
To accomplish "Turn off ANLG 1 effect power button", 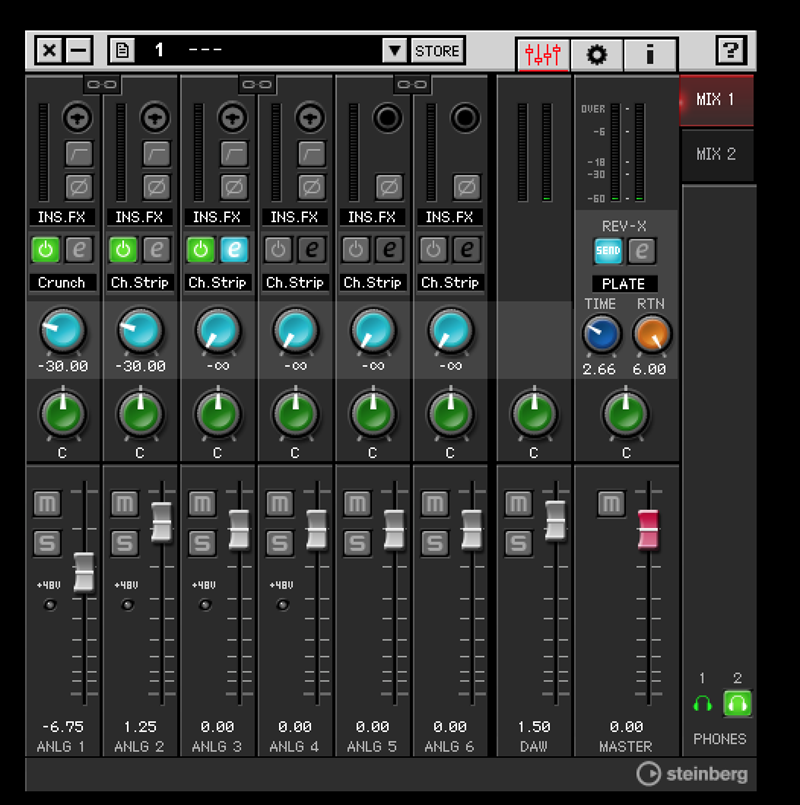I will (46, 250).
